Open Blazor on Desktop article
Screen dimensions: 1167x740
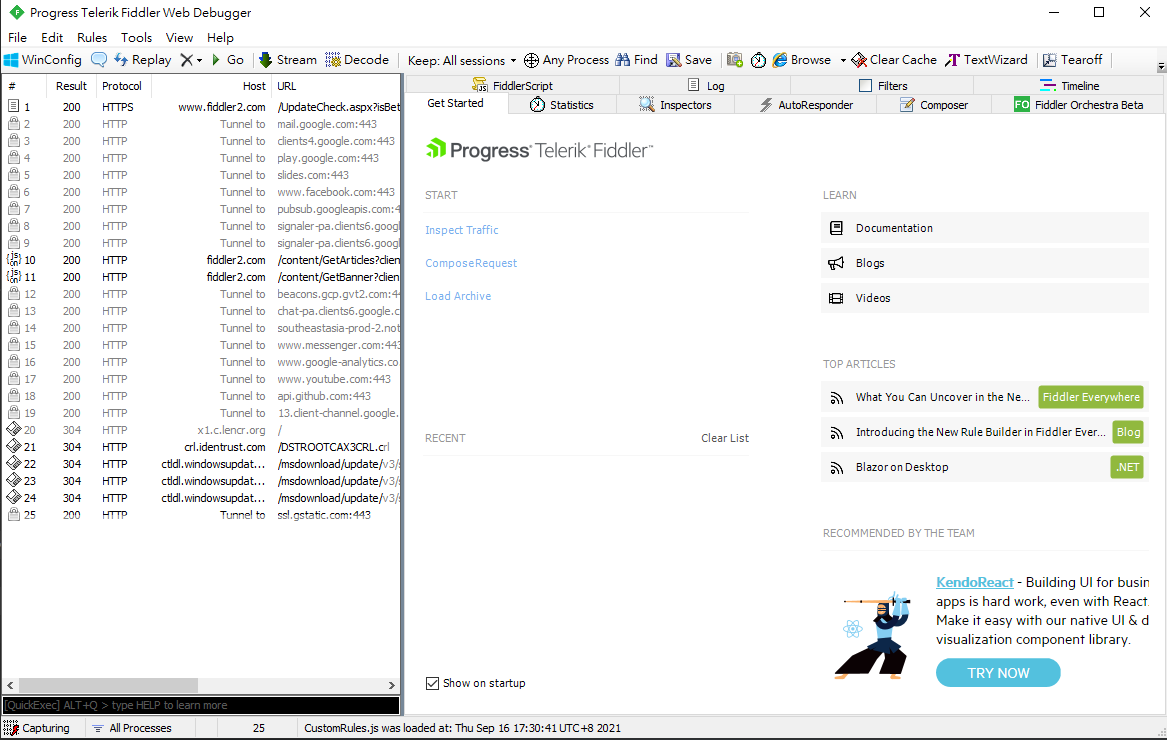901,467
